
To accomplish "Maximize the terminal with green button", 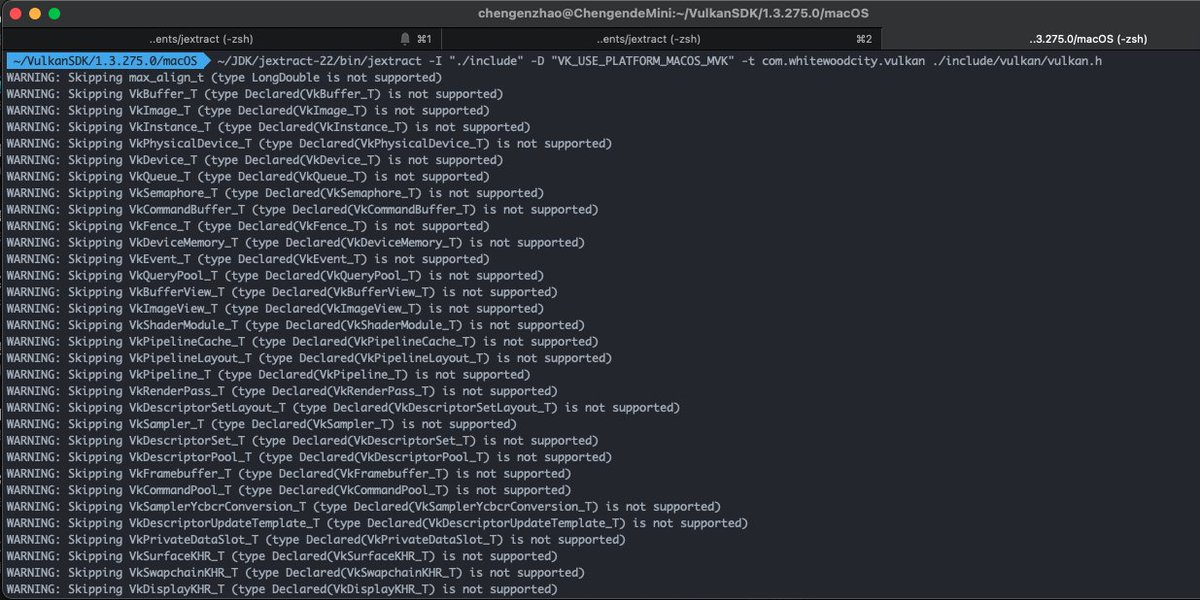I will tap(54, 14).
